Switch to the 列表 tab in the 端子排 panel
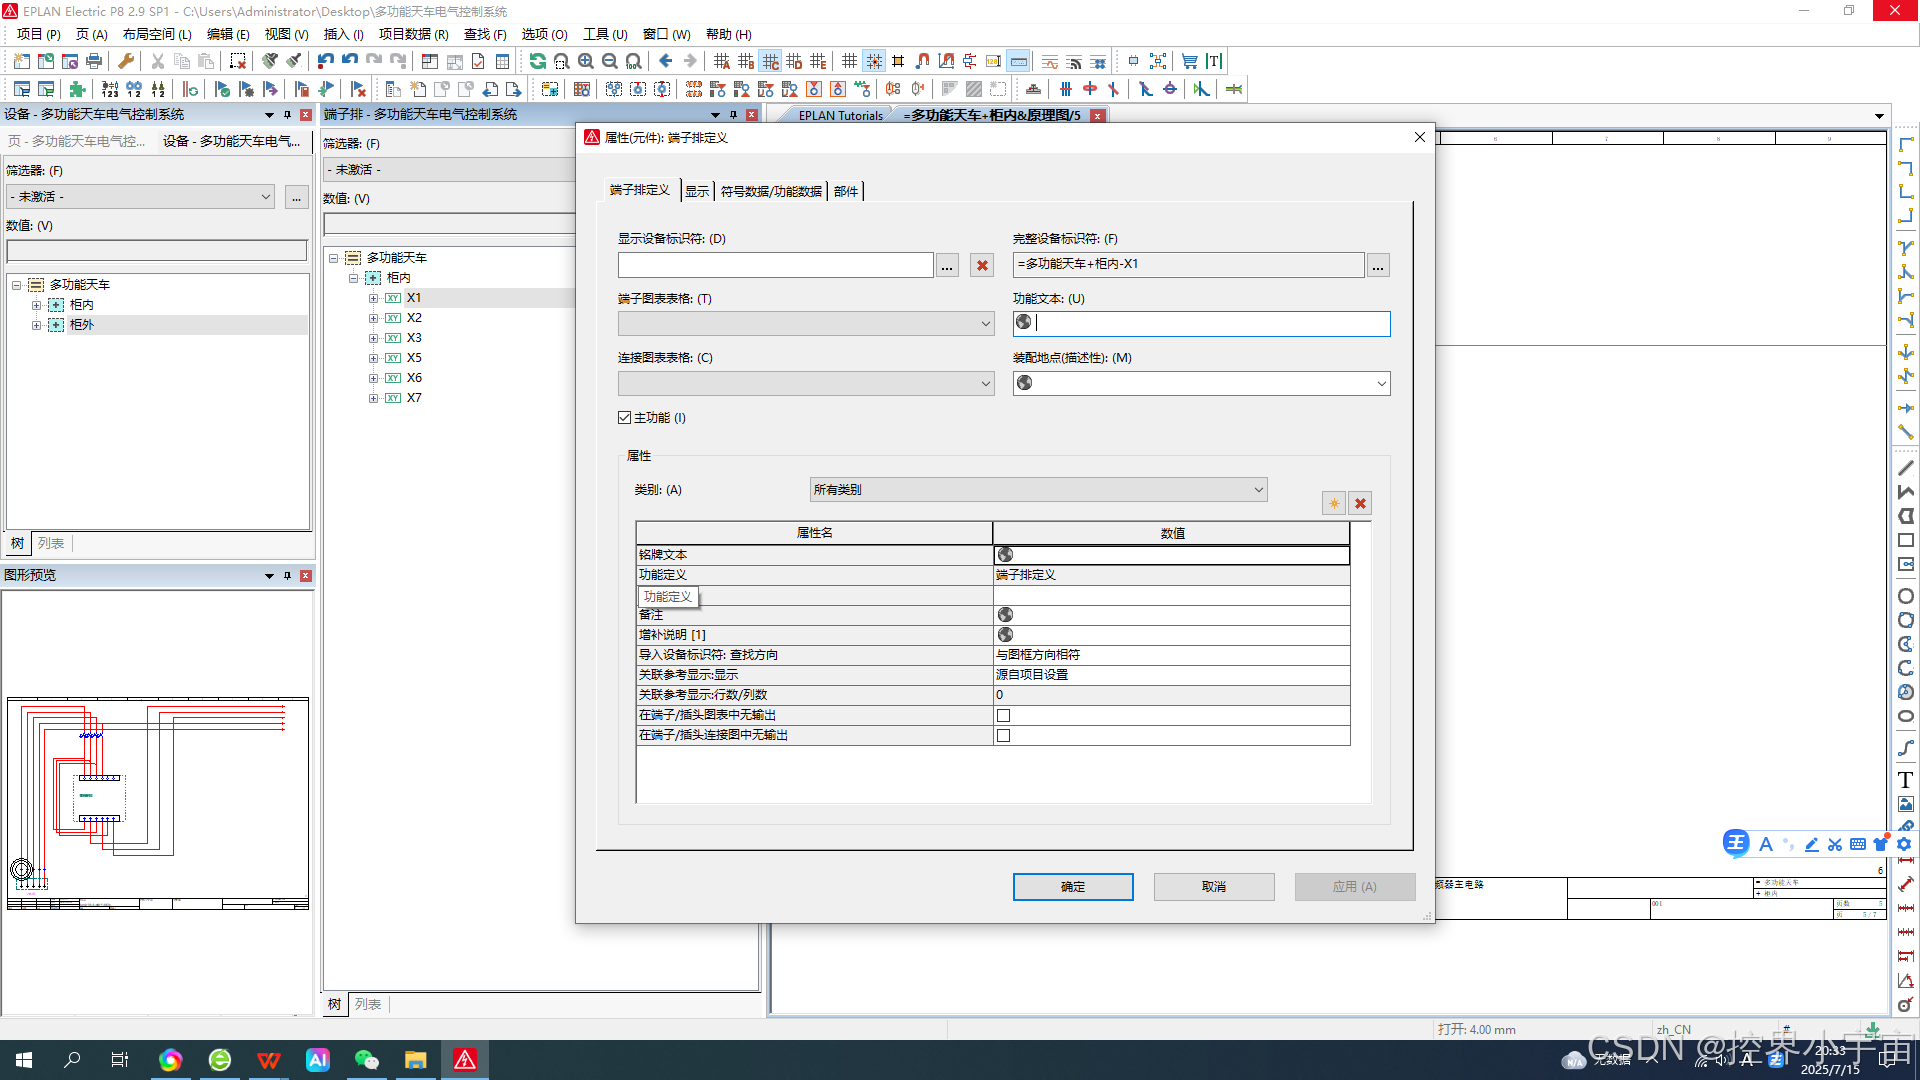This screenshot has height=1080, width=1920. coord(368,1005)
